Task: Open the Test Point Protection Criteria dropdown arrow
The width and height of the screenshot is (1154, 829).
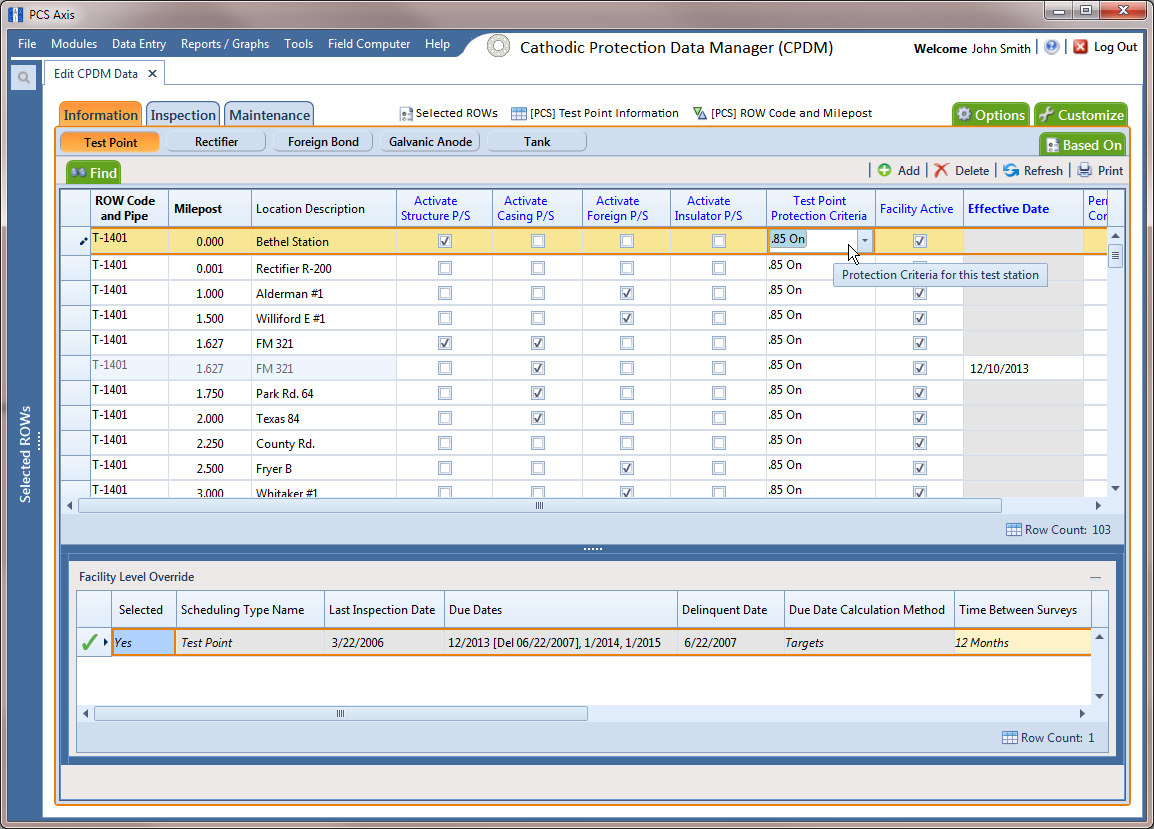Action: [865, 241]
